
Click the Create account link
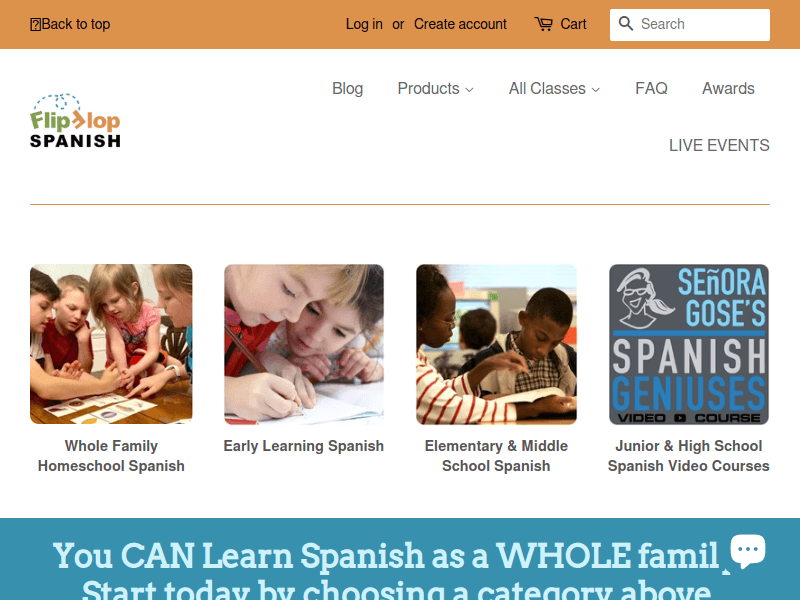[x=460, y=24]
